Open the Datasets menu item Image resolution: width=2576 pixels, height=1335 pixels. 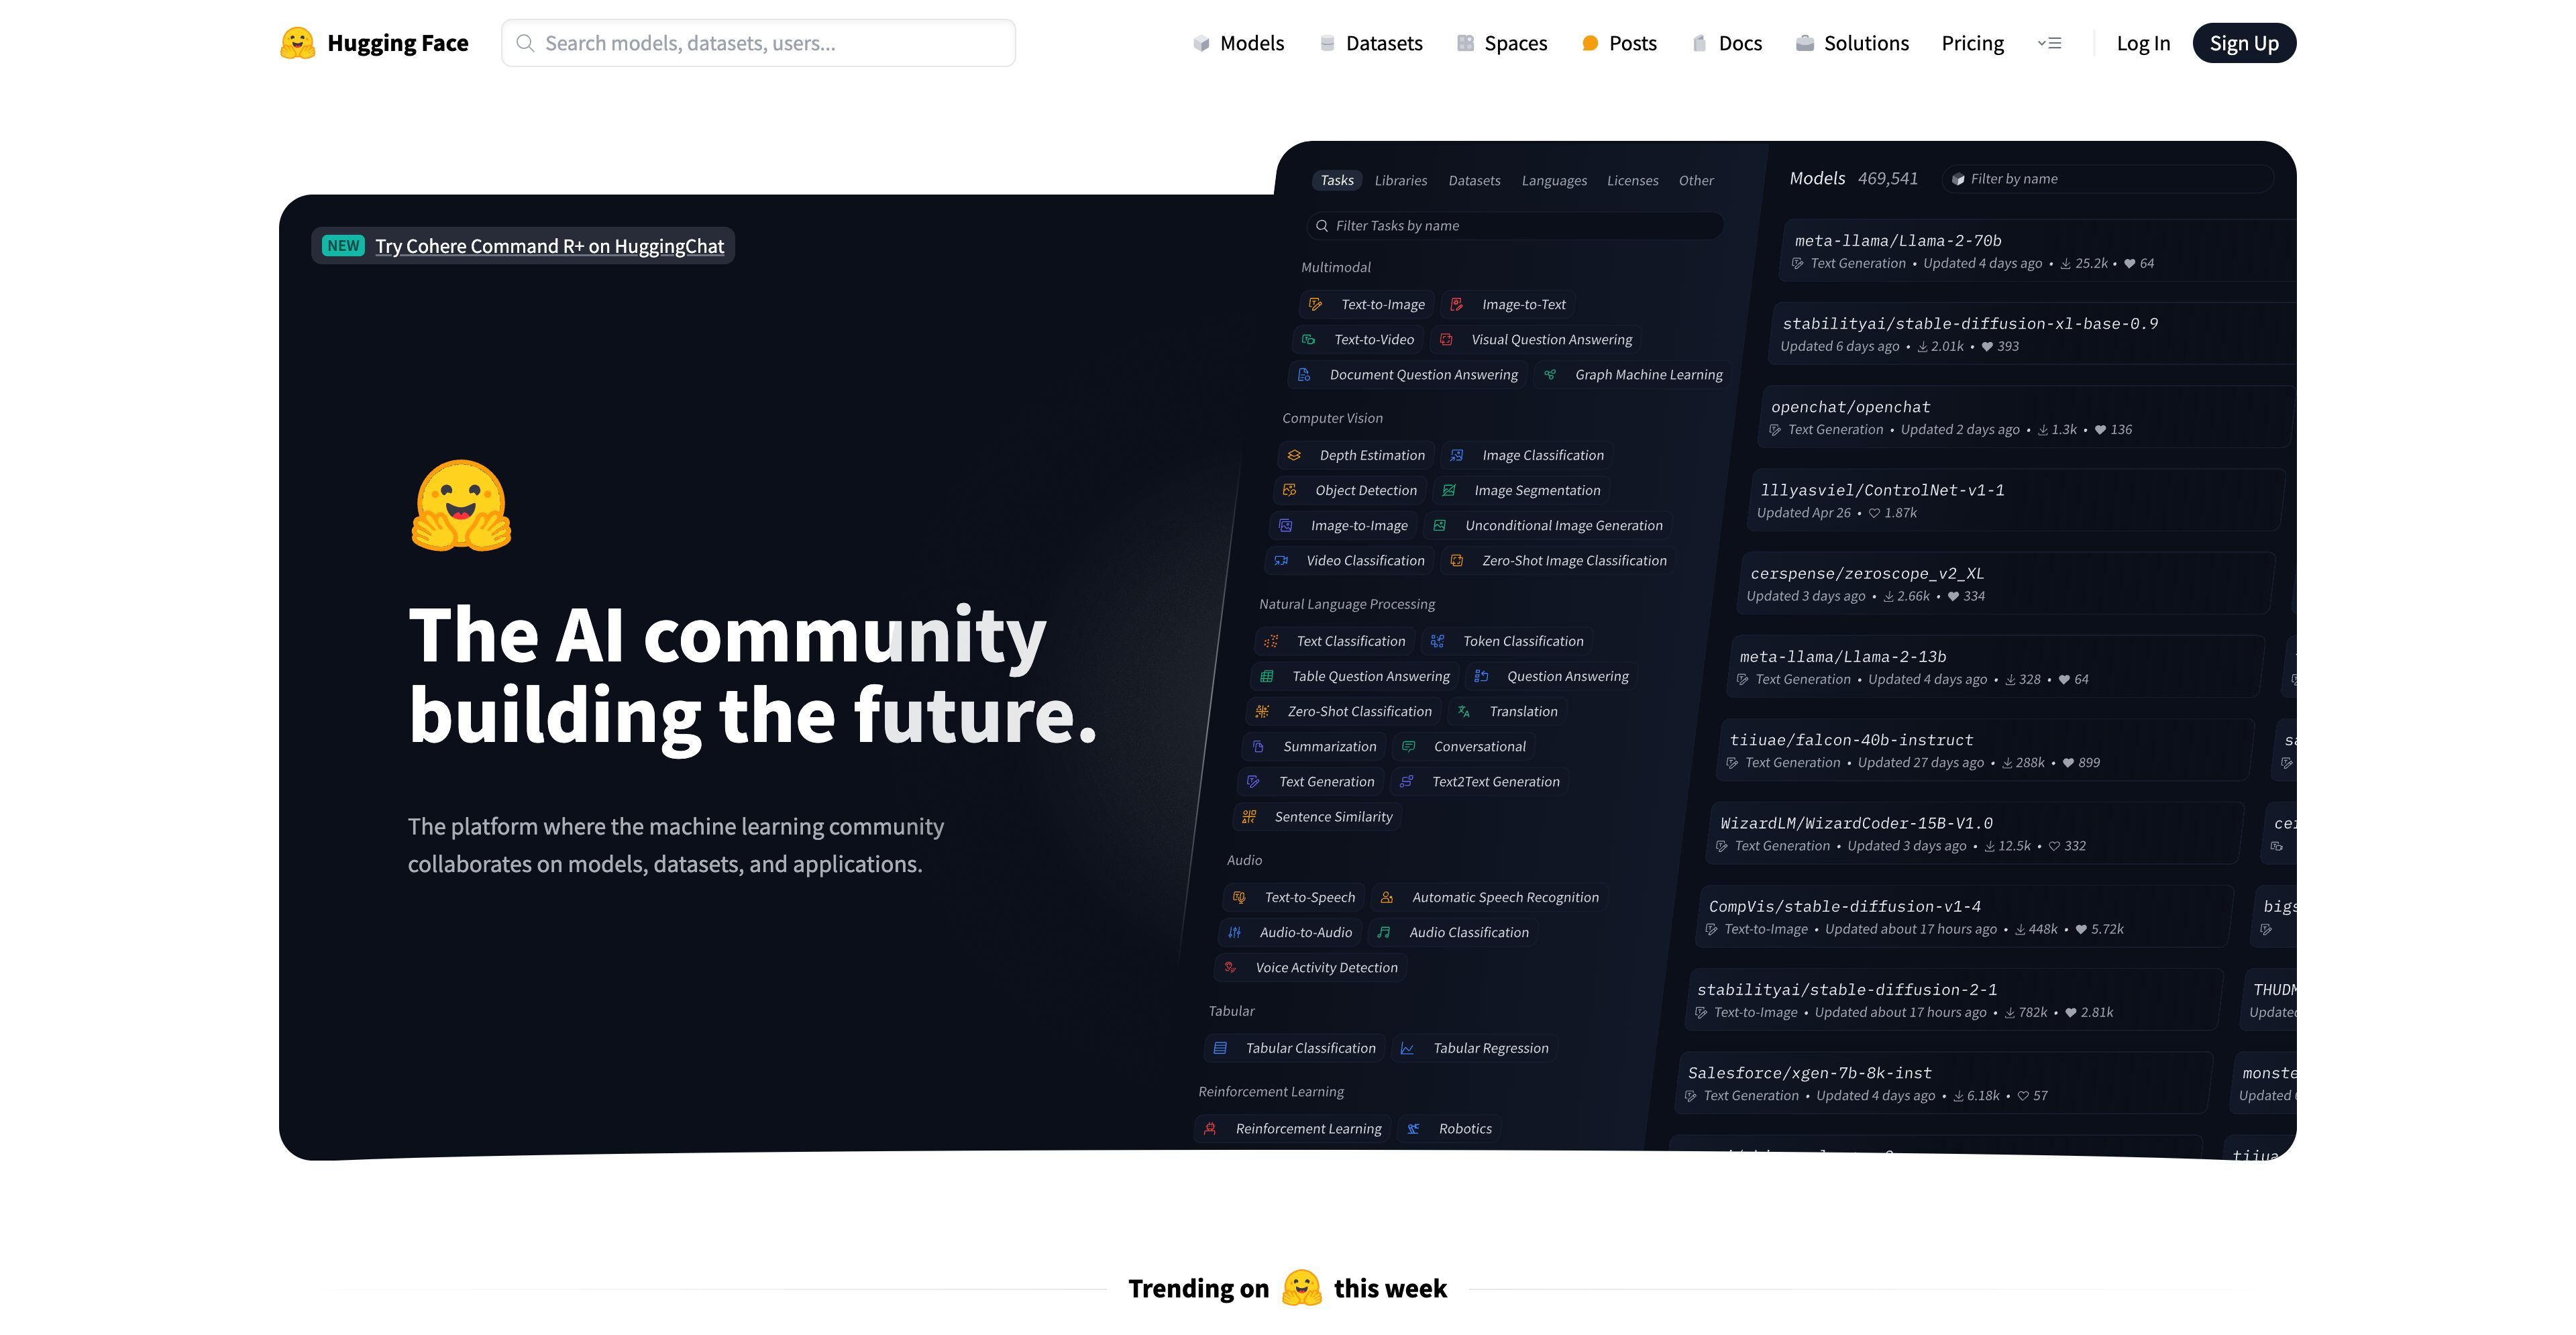pos(1383,43)
